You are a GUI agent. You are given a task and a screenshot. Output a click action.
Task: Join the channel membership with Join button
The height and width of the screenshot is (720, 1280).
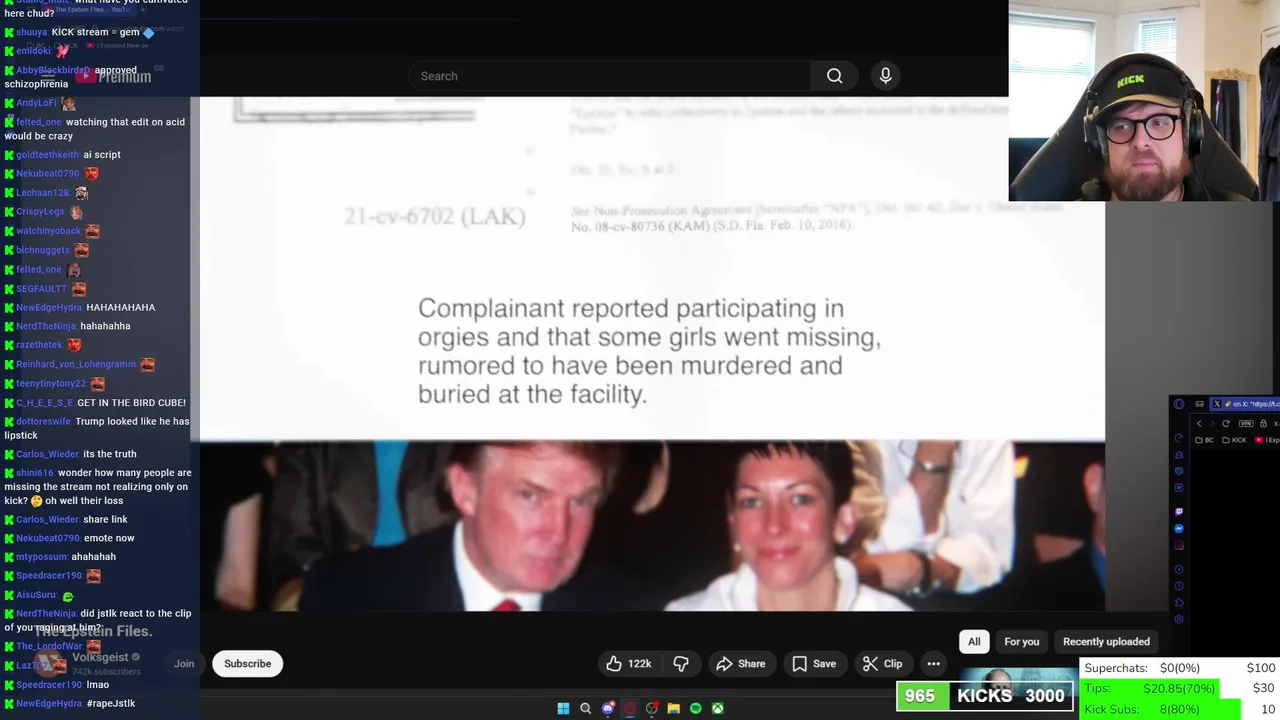tap(184, 663)
